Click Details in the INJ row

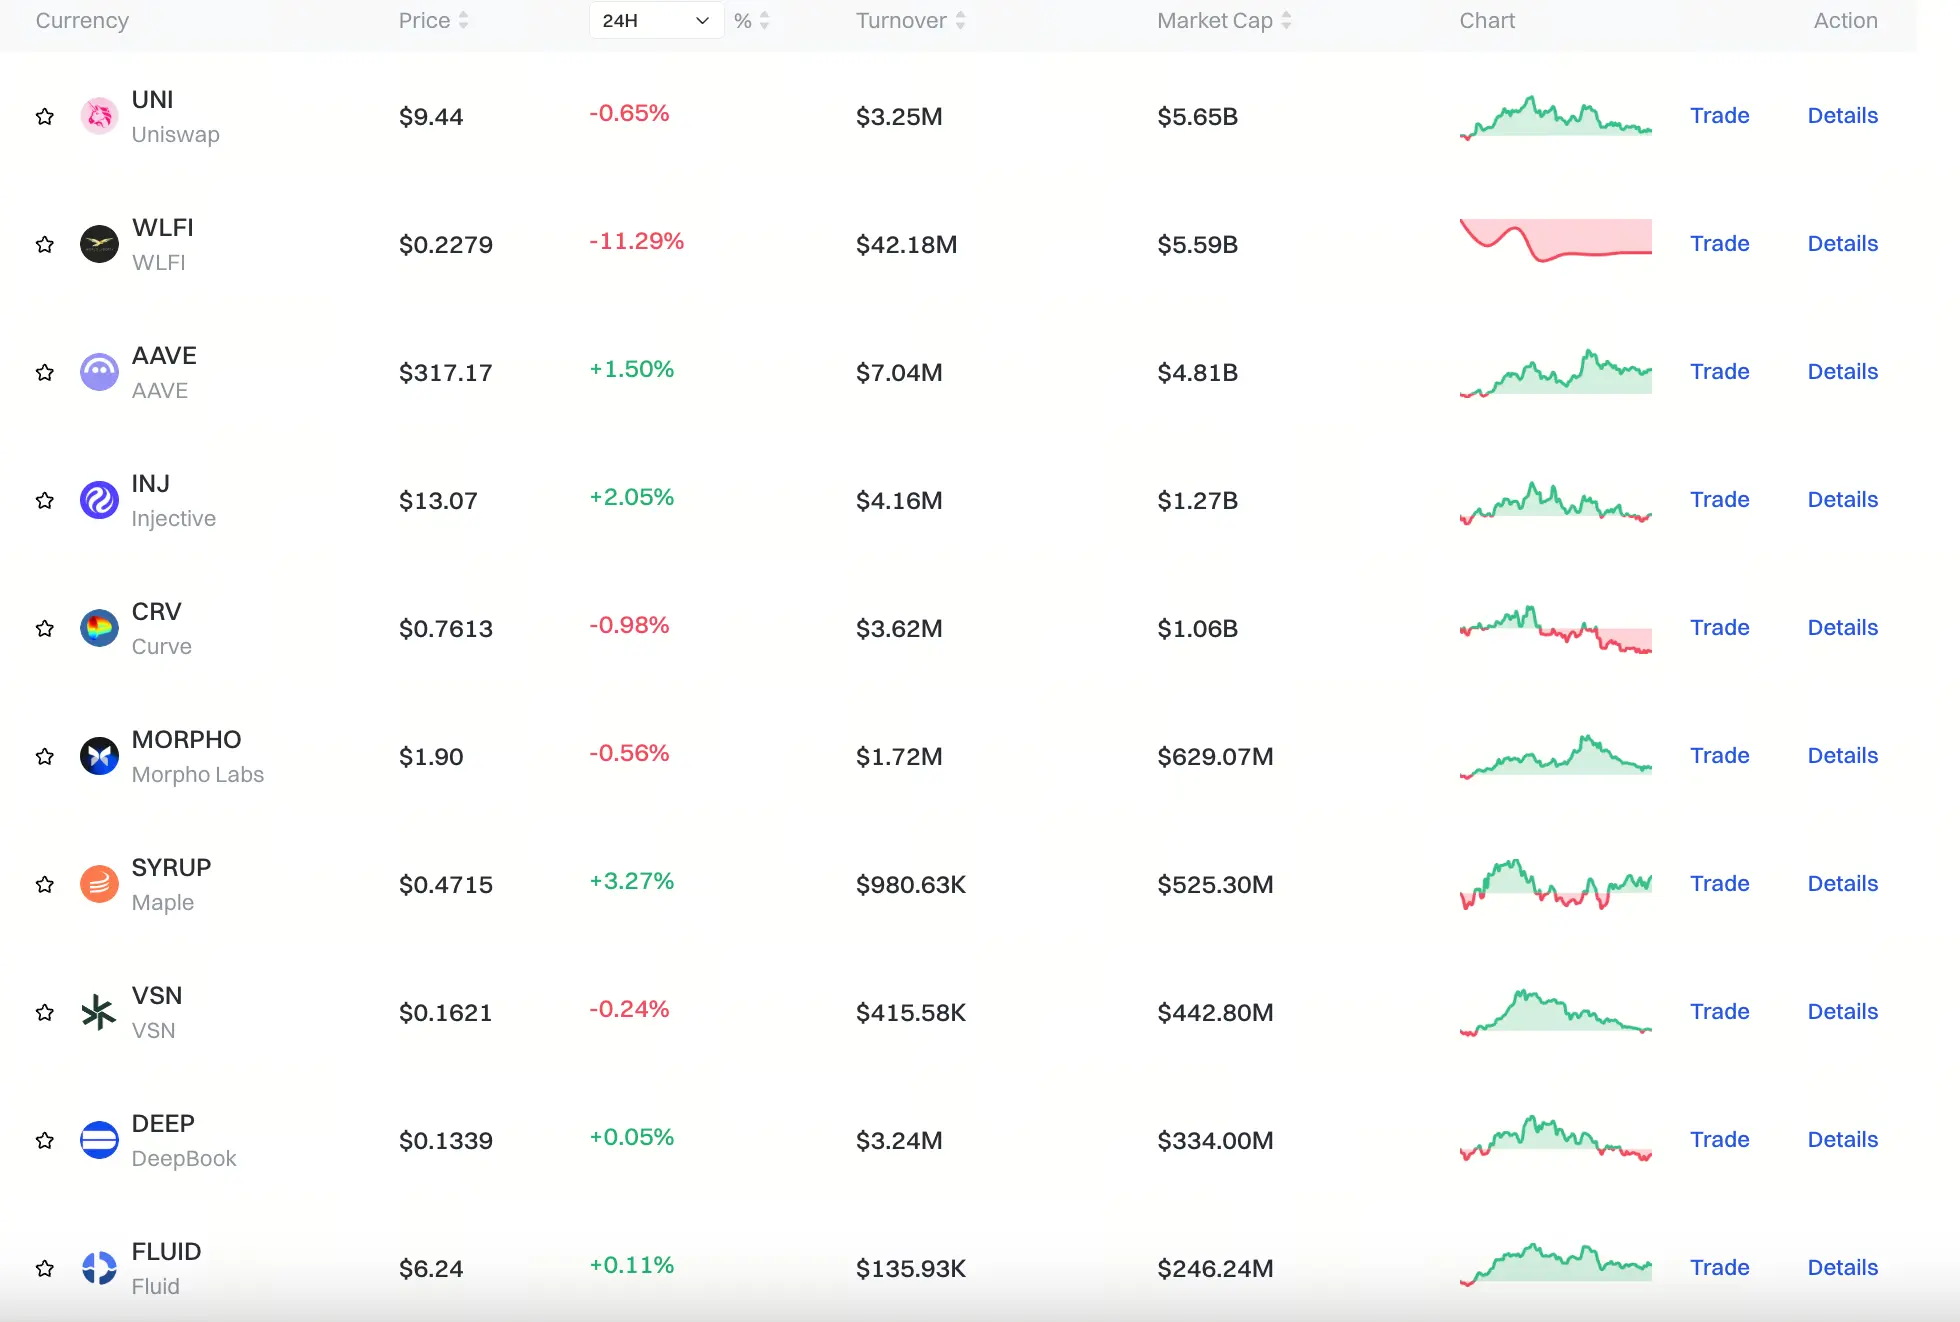(1842, 500)
